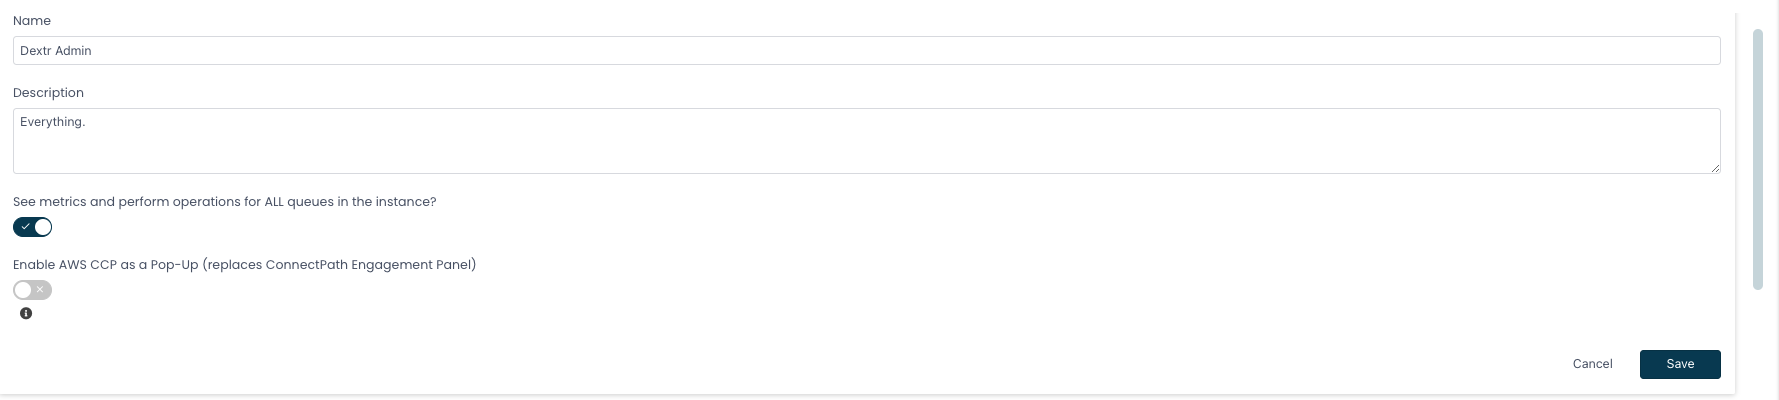1779x400 pixels.
Task: Click the 'Description' field label
Action: click(x=48, y=93)
